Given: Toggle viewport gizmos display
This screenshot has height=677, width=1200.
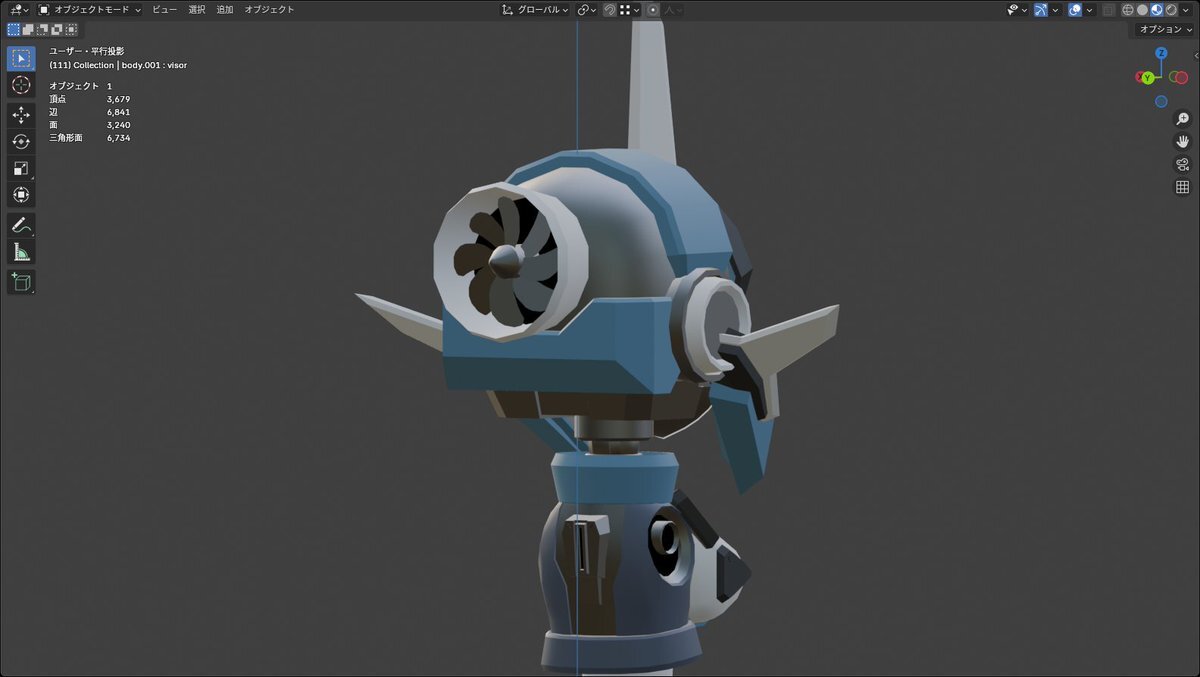Looking at the screenshot, I should (x=1041, y=10).
